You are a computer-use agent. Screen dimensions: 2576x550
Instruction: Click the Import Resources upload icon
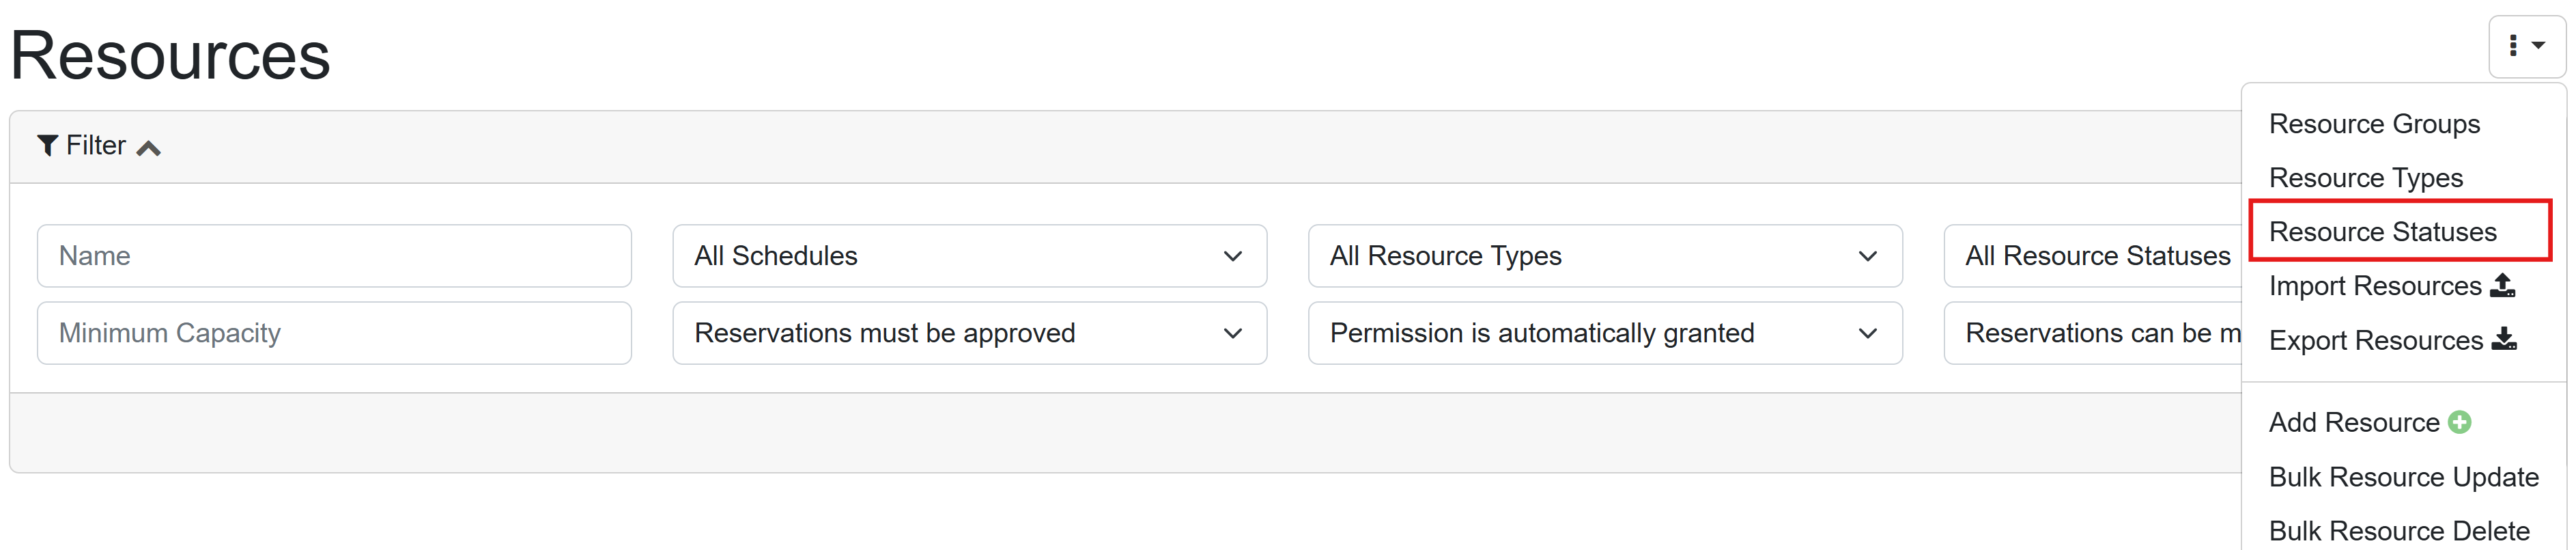[2502, 286]
